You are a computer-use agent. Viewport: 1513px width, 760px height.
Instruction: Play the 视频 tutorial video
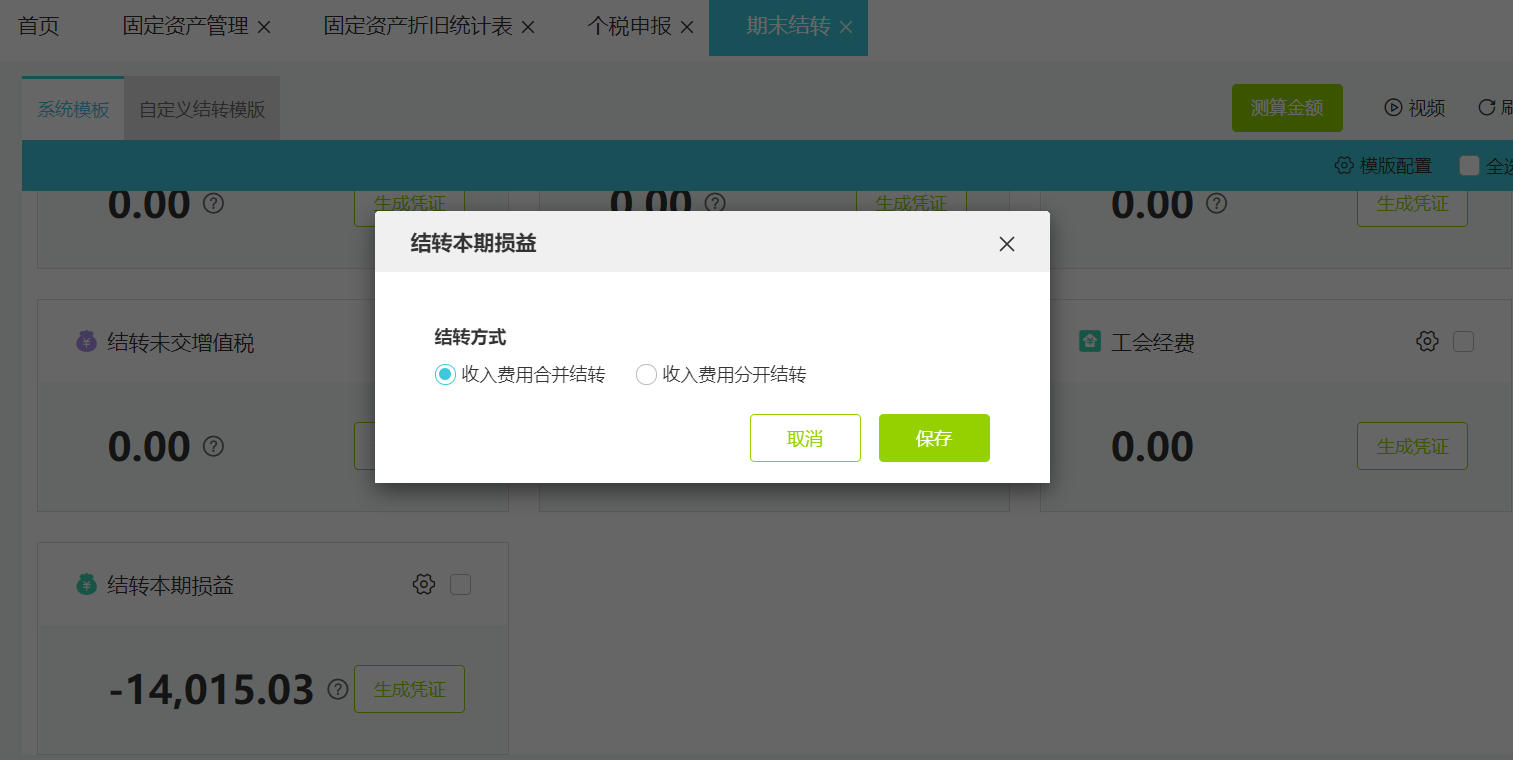coord(1414,107)
